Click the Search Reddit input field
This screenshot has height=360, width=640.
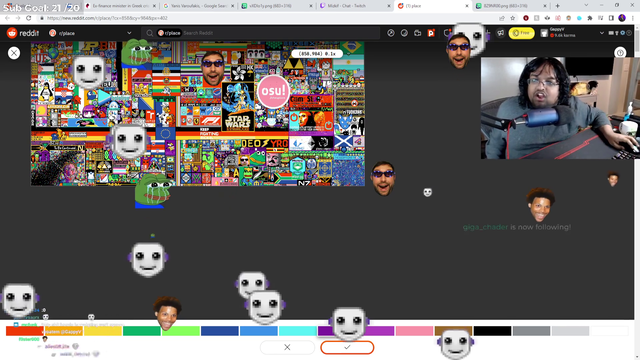260,33
